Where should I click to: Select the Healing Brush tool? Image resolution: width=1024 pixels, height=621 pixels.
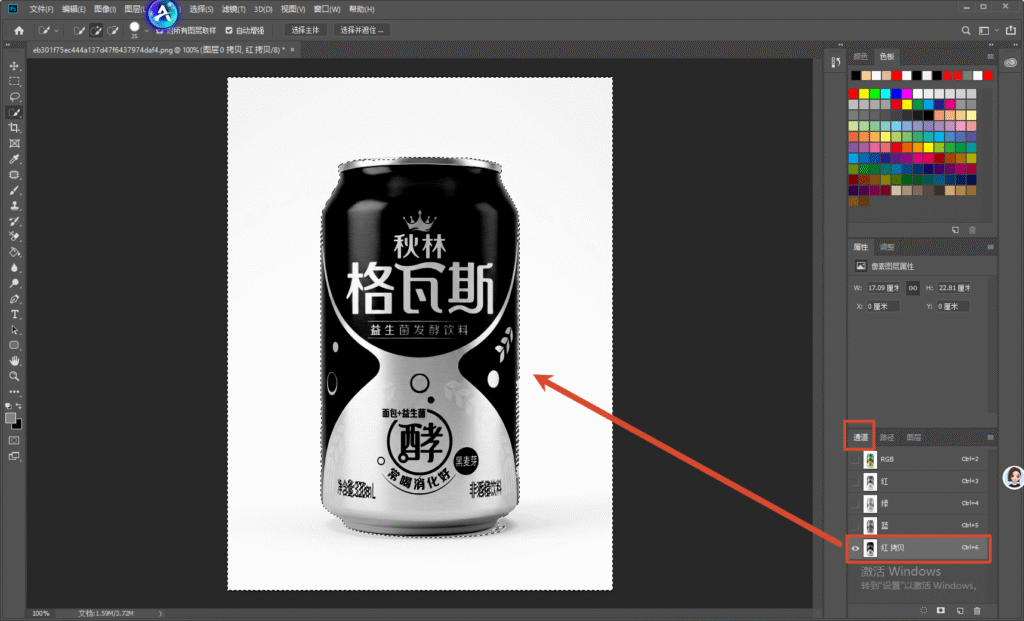(x=14, y=175)
